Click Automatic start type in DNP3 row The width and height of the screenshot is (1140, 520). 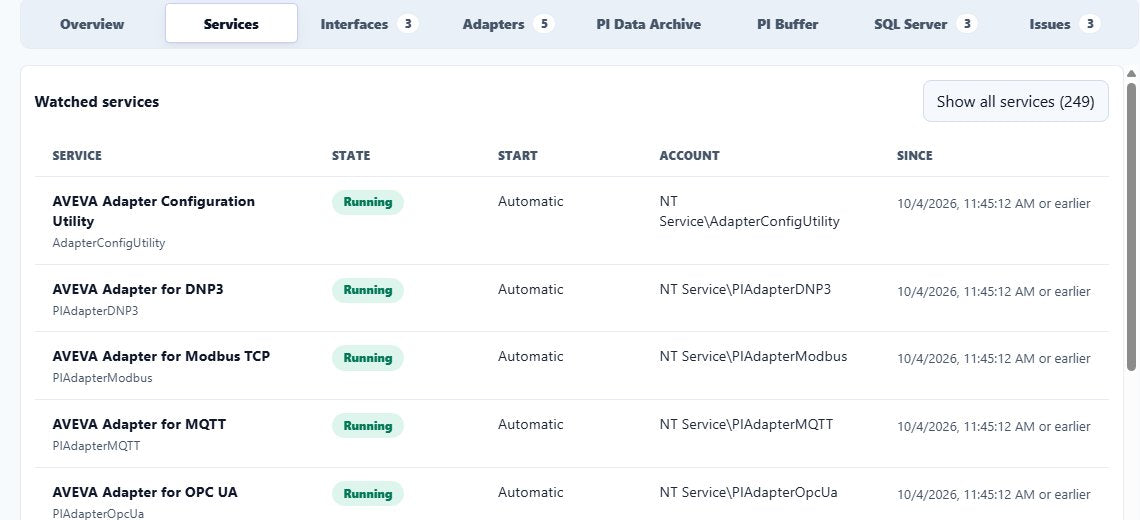tap(531, 289)
